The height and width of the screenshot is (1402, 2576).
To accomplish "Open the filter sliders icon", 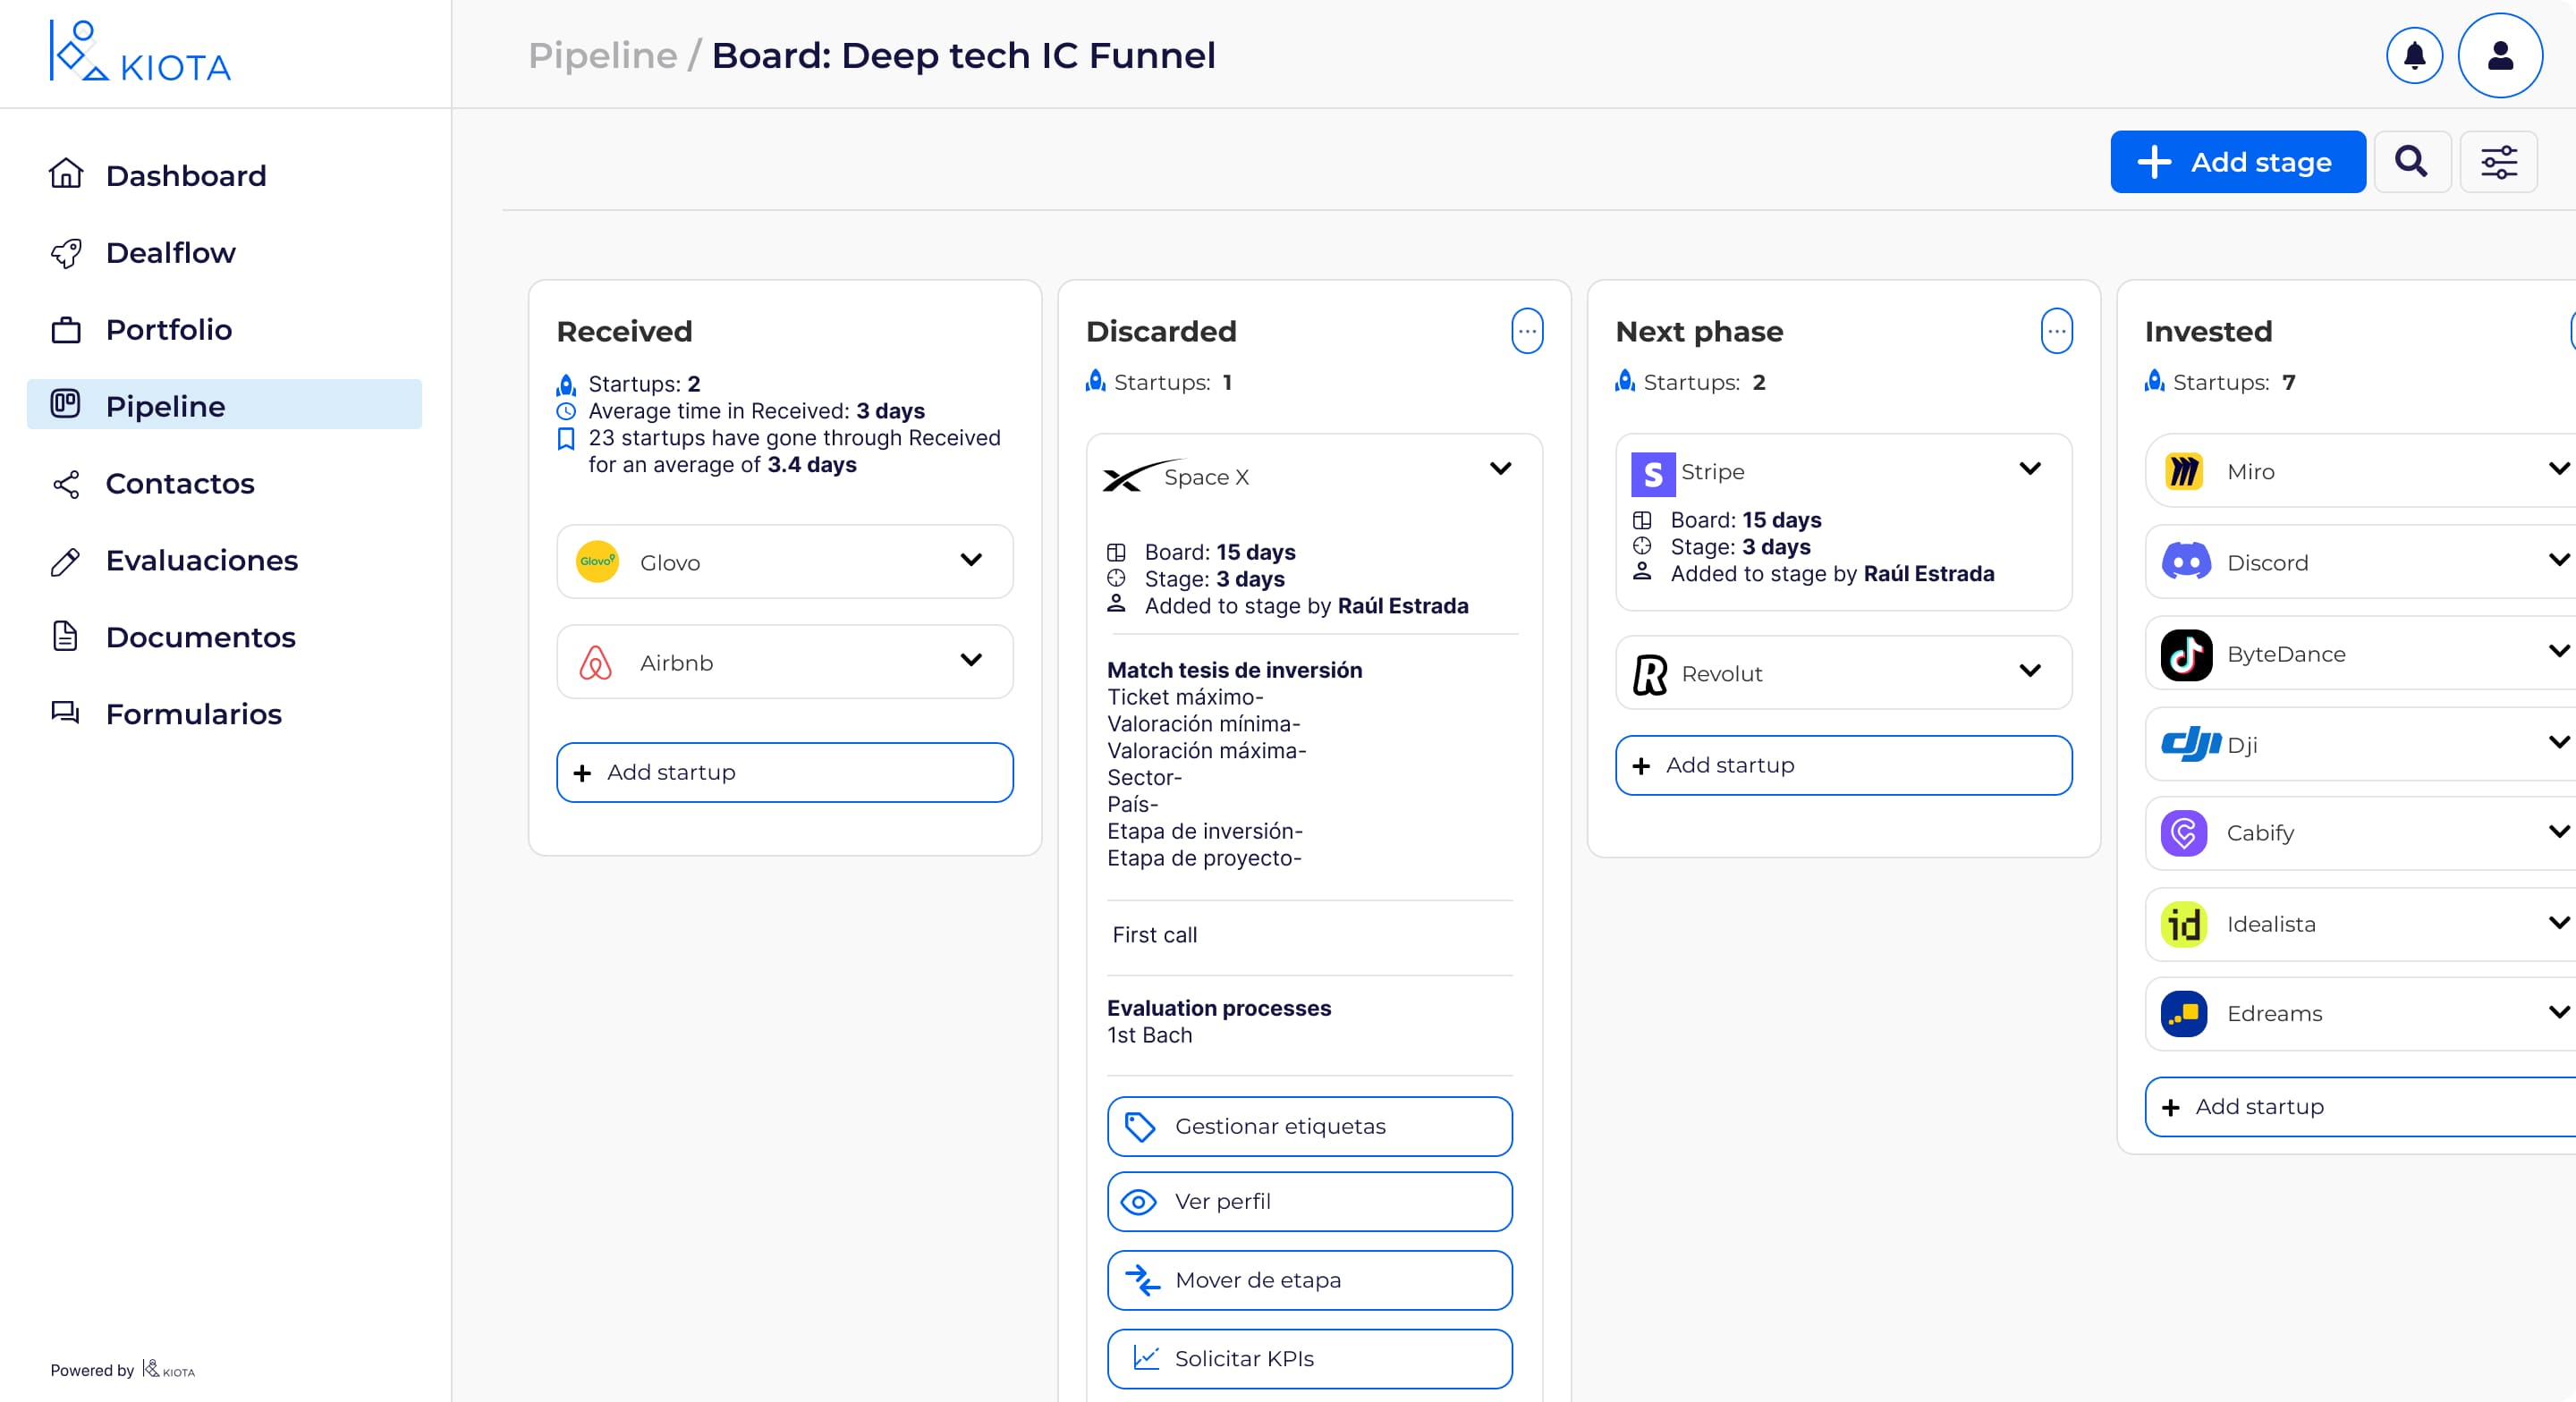I will tap(2498, 161).
